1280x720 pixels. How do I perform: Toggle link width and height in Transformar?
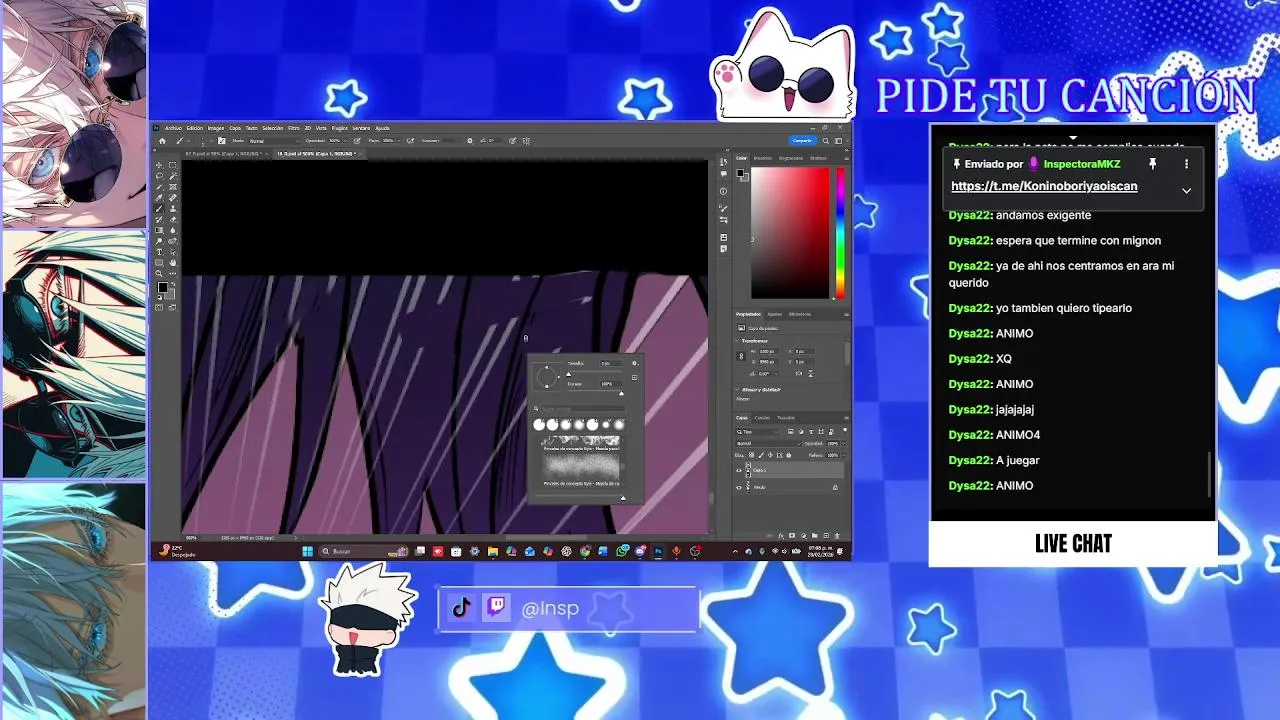[x=741, y=356]
